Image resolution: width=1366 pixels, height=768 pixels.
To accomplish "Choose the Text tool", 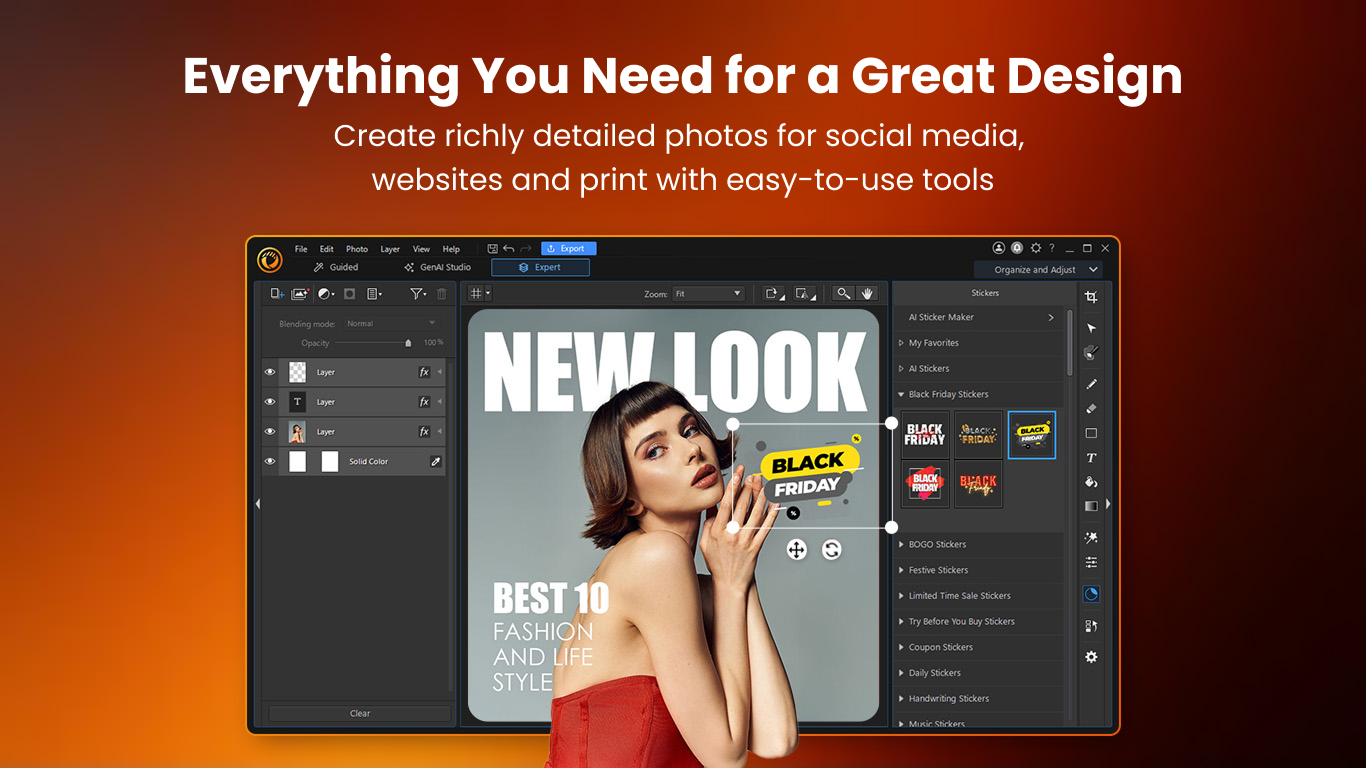I will [1091, 458].
